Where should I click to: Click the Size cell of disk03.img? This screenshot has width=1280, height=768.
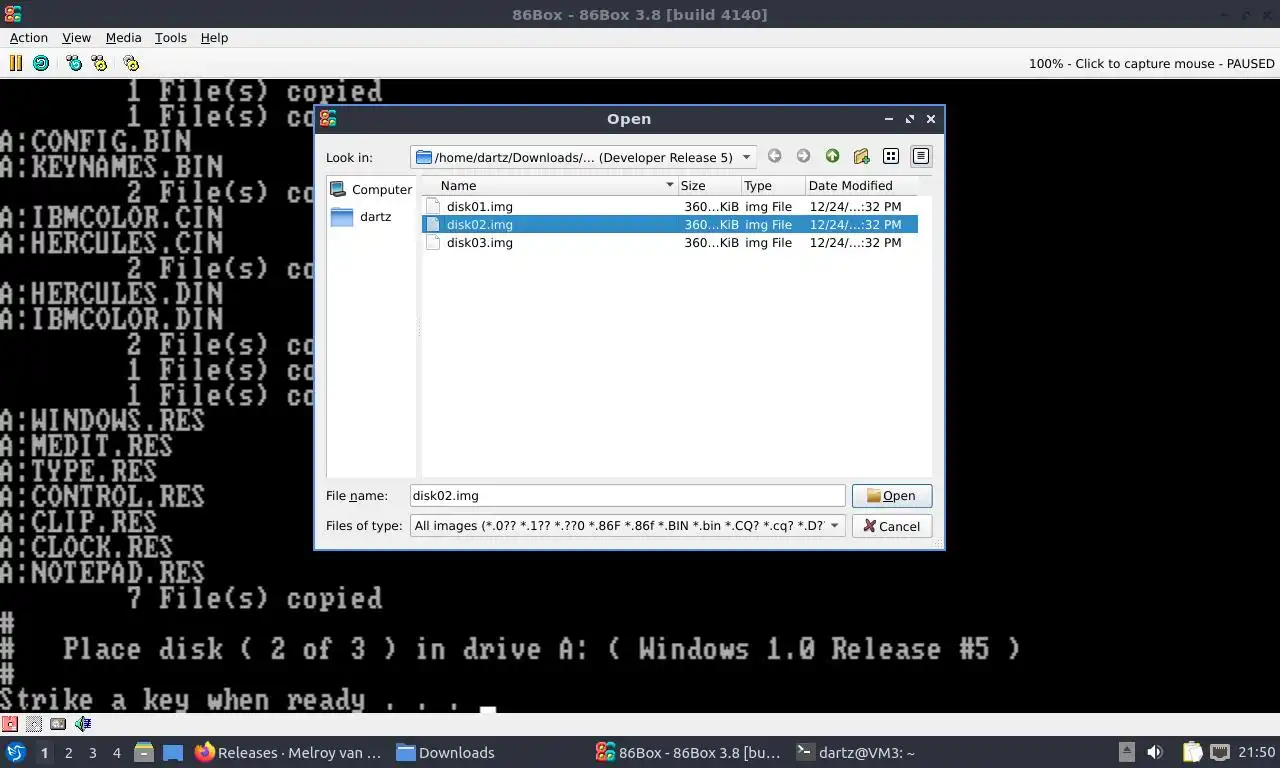(x=711, y=243)
